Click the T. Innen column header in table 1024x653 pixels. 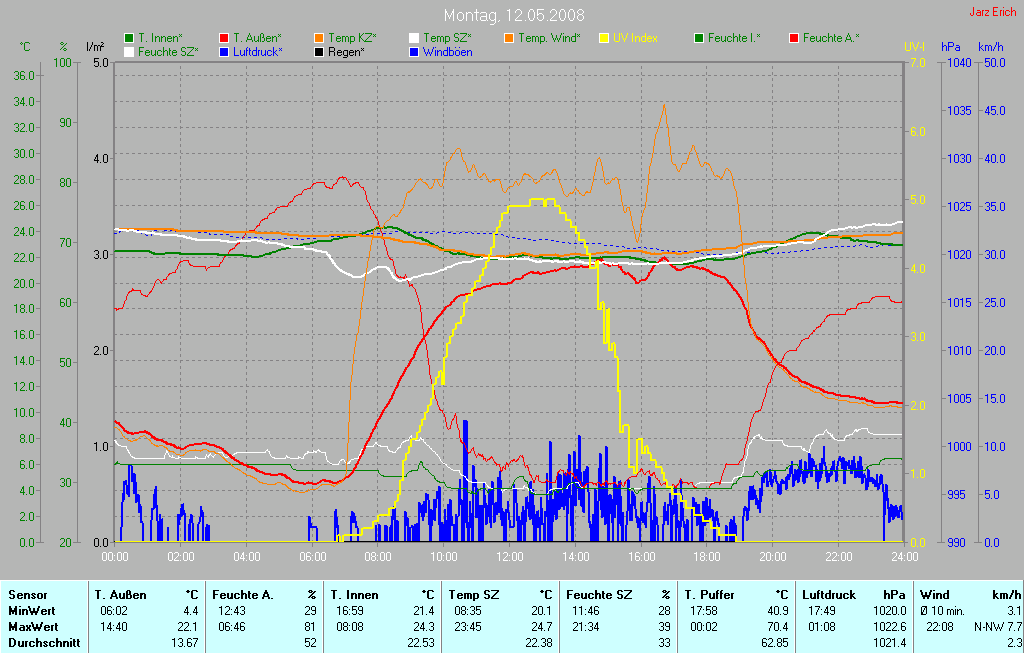click(354, 595)
